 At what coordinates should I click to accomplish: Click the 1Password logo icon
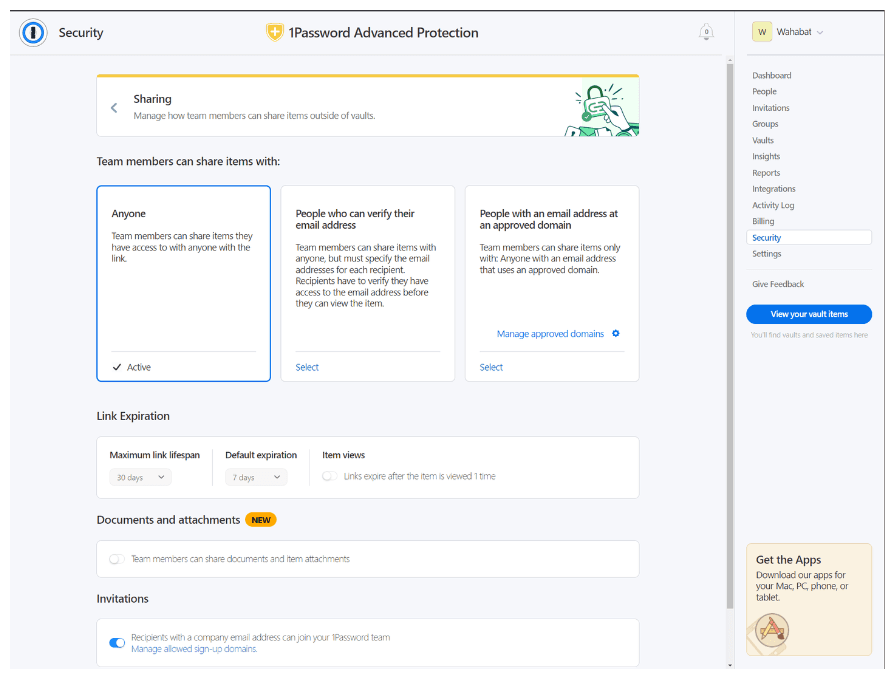[34, 33]
